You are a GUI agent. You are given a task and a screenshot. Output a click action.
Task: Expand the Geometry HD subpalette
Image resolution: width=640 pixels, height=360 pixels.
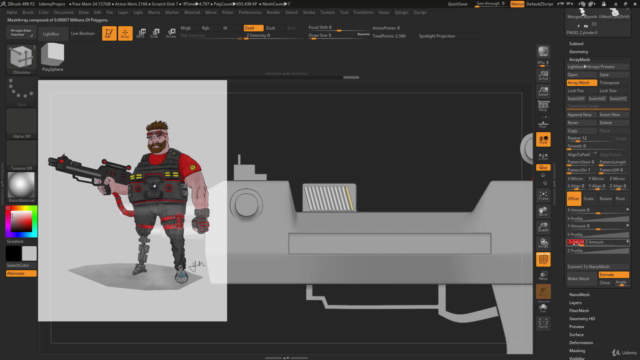[582, 319]
